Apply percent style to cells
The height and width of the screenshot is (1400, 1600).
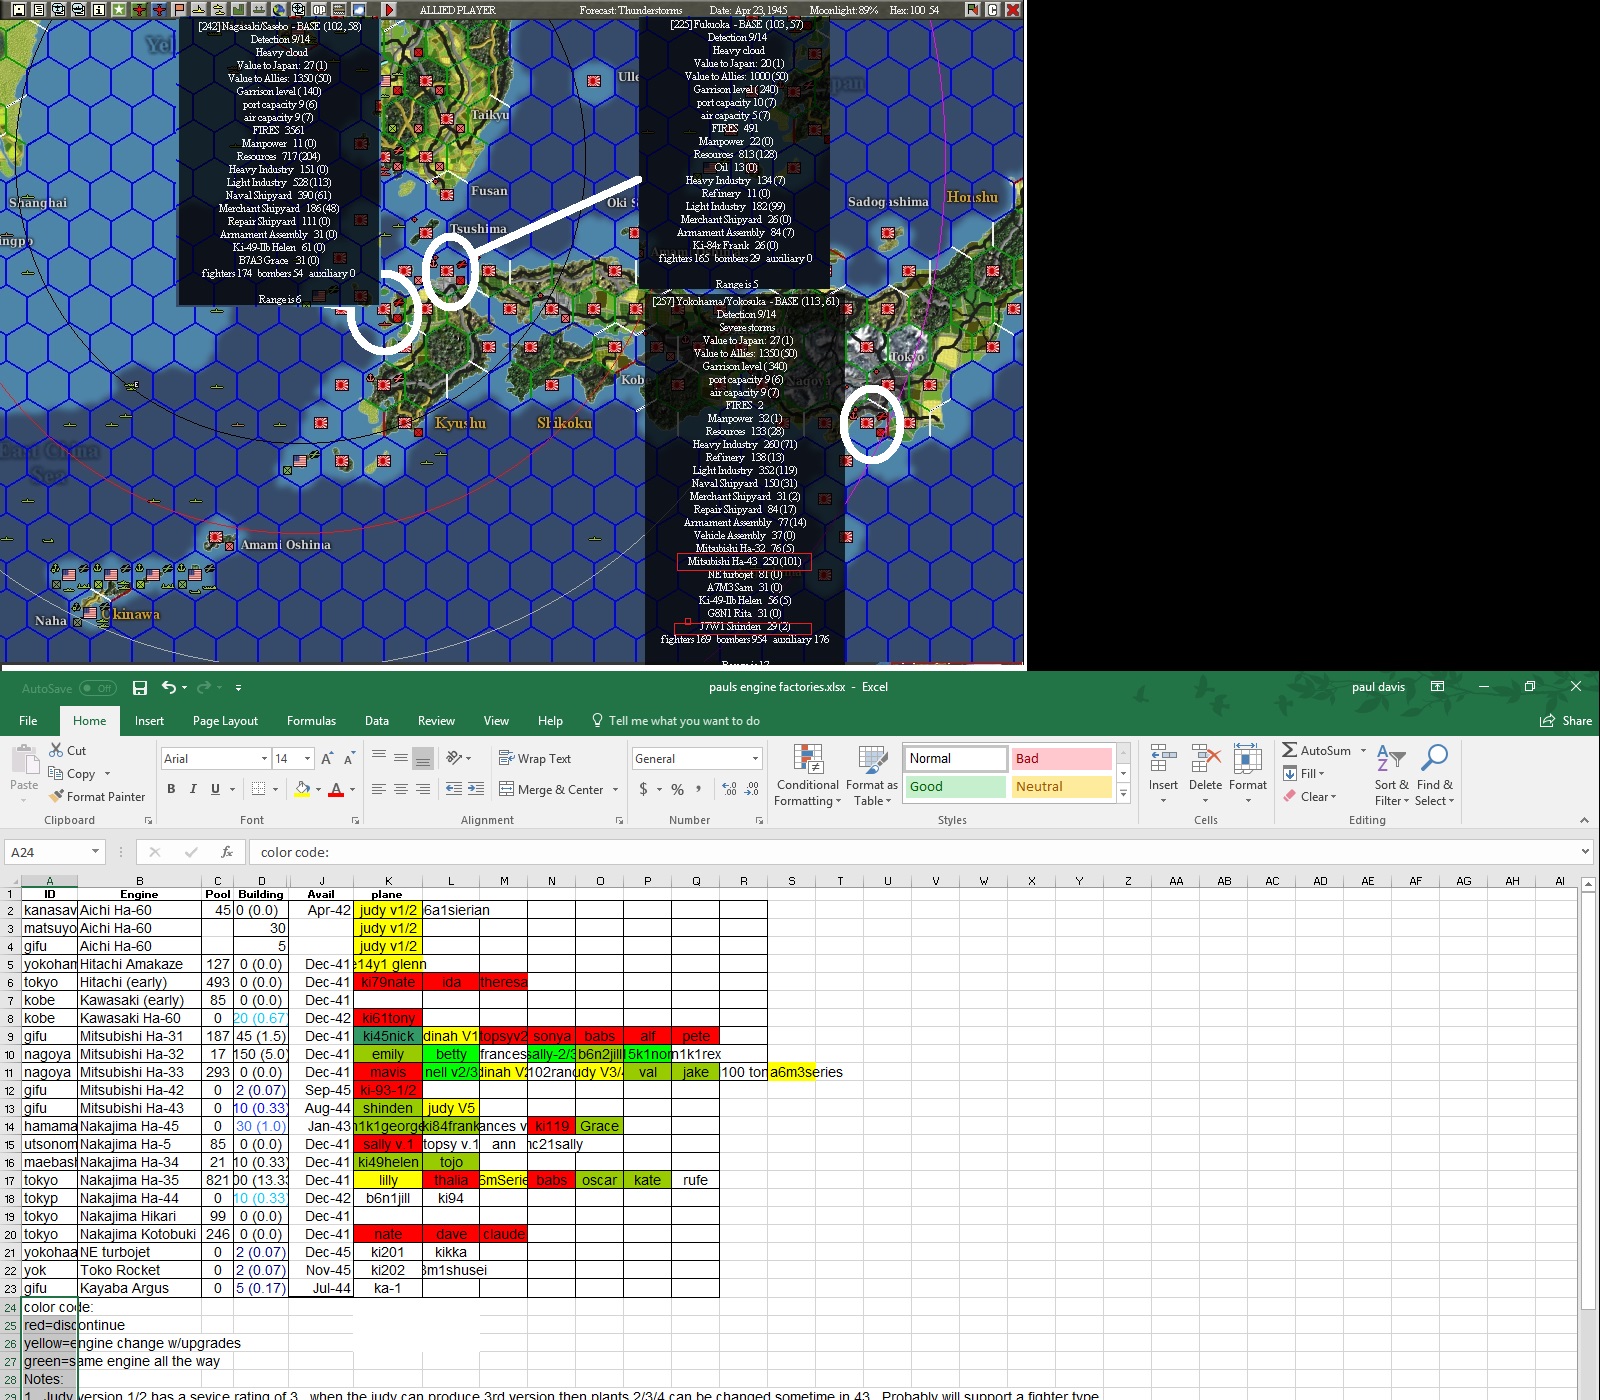[x=678, y=789]
